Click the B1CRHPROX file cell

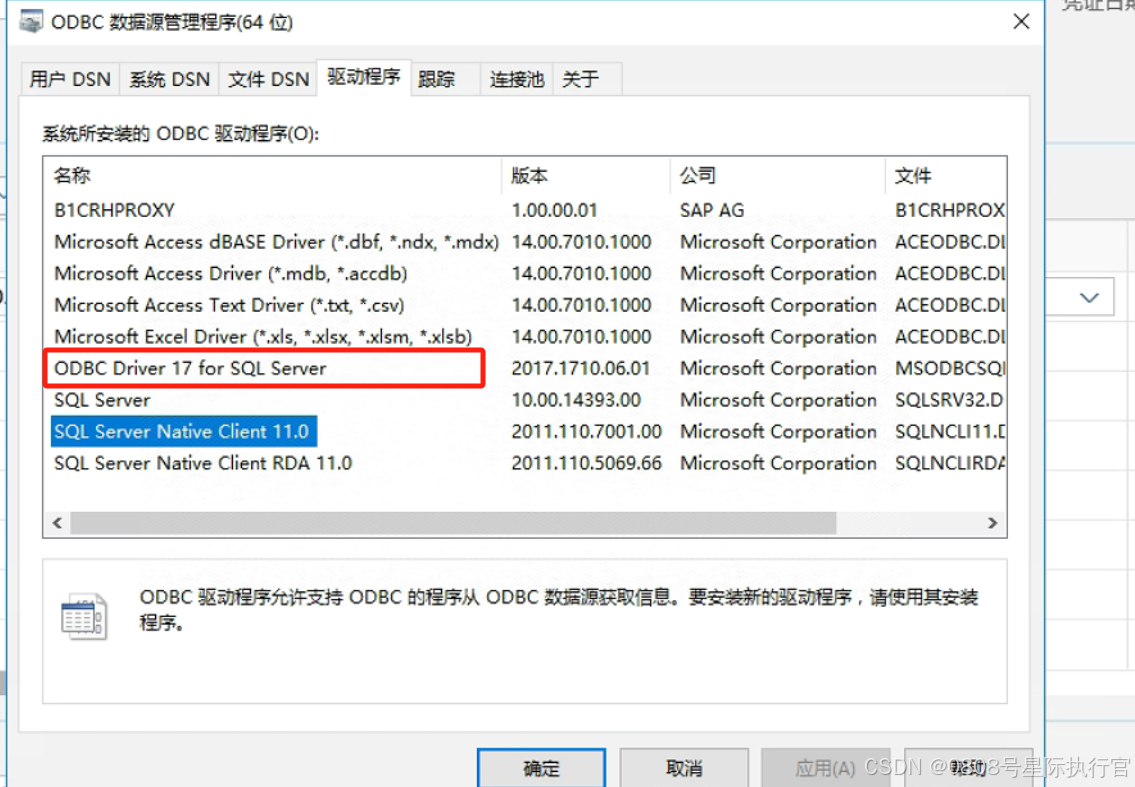pyautogui.click(x=950, y=210)
